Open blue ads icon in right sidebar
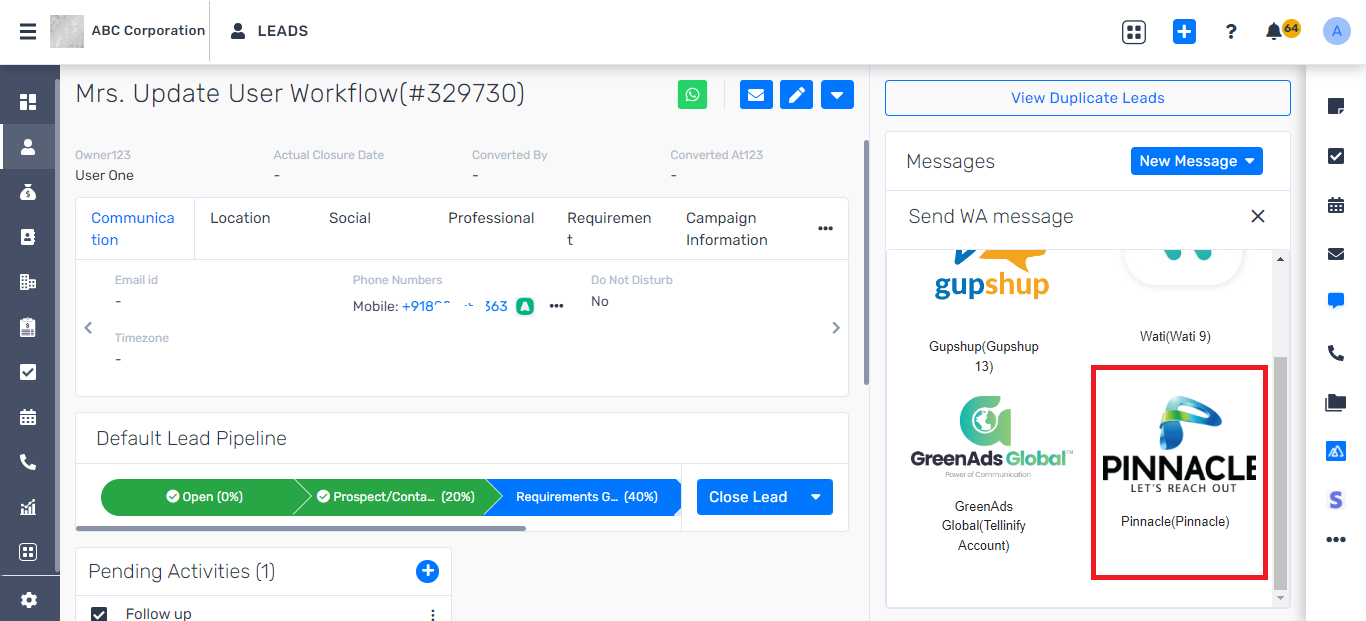 pyautogui.click(x=1336, y=452)
